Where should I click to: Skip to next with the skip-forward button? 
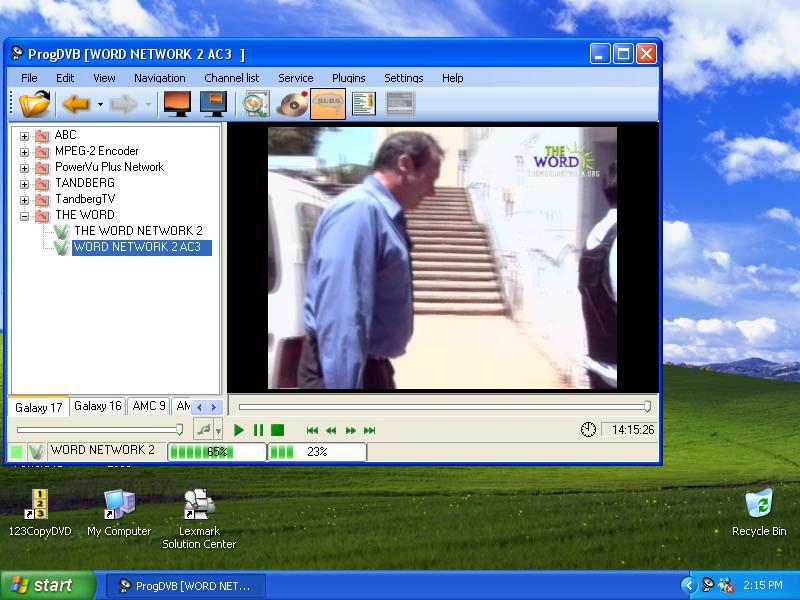(369, 431)
